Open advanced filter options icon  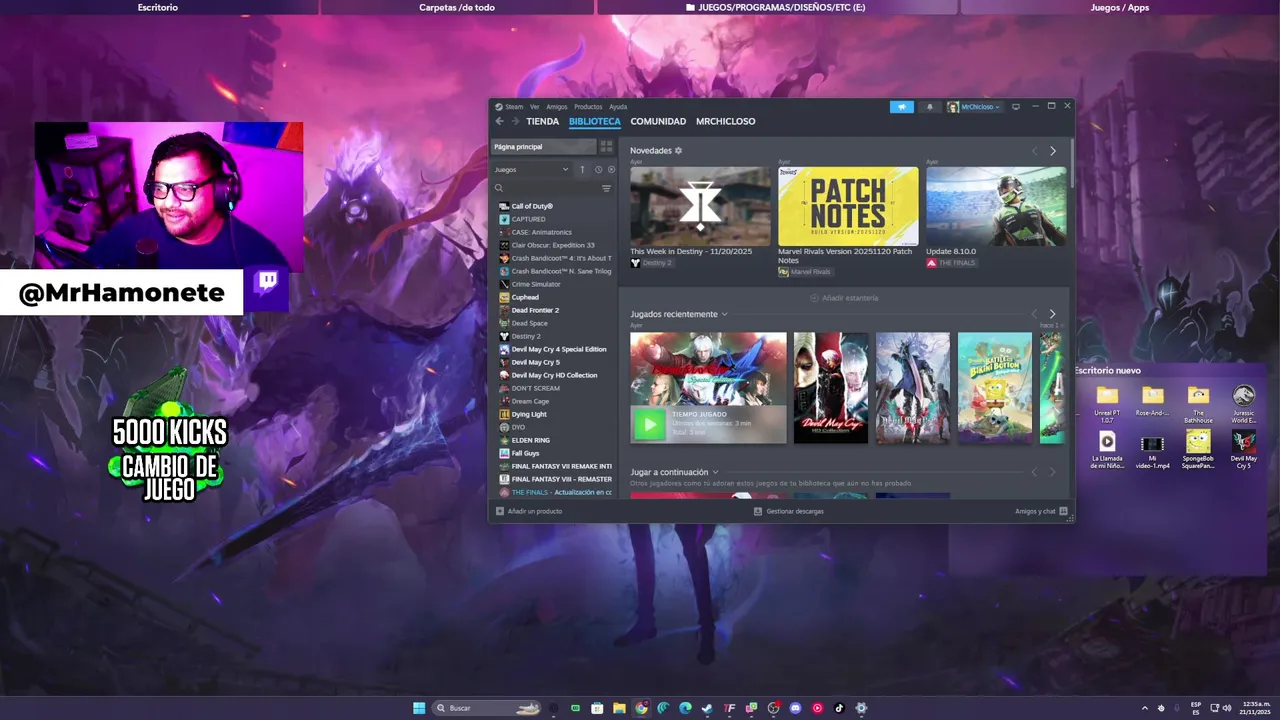[606, 188]
